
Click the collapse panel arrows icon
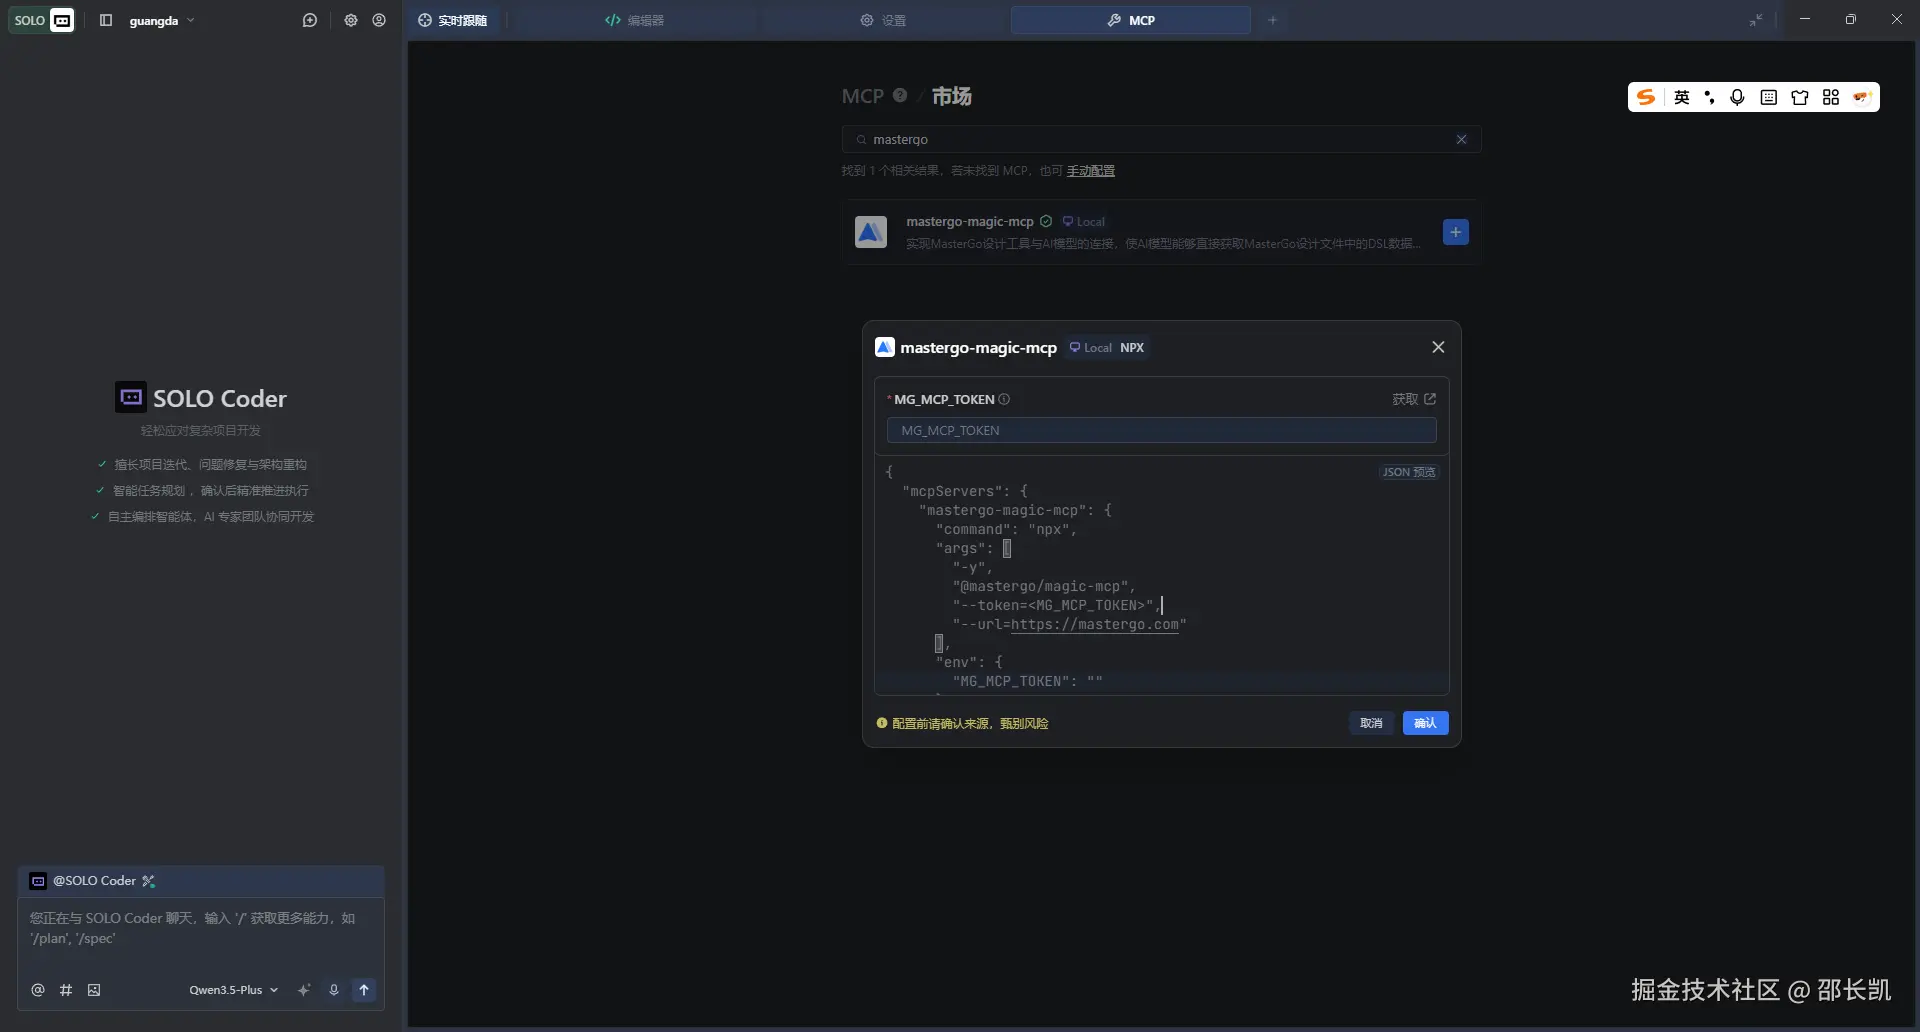1755,20
